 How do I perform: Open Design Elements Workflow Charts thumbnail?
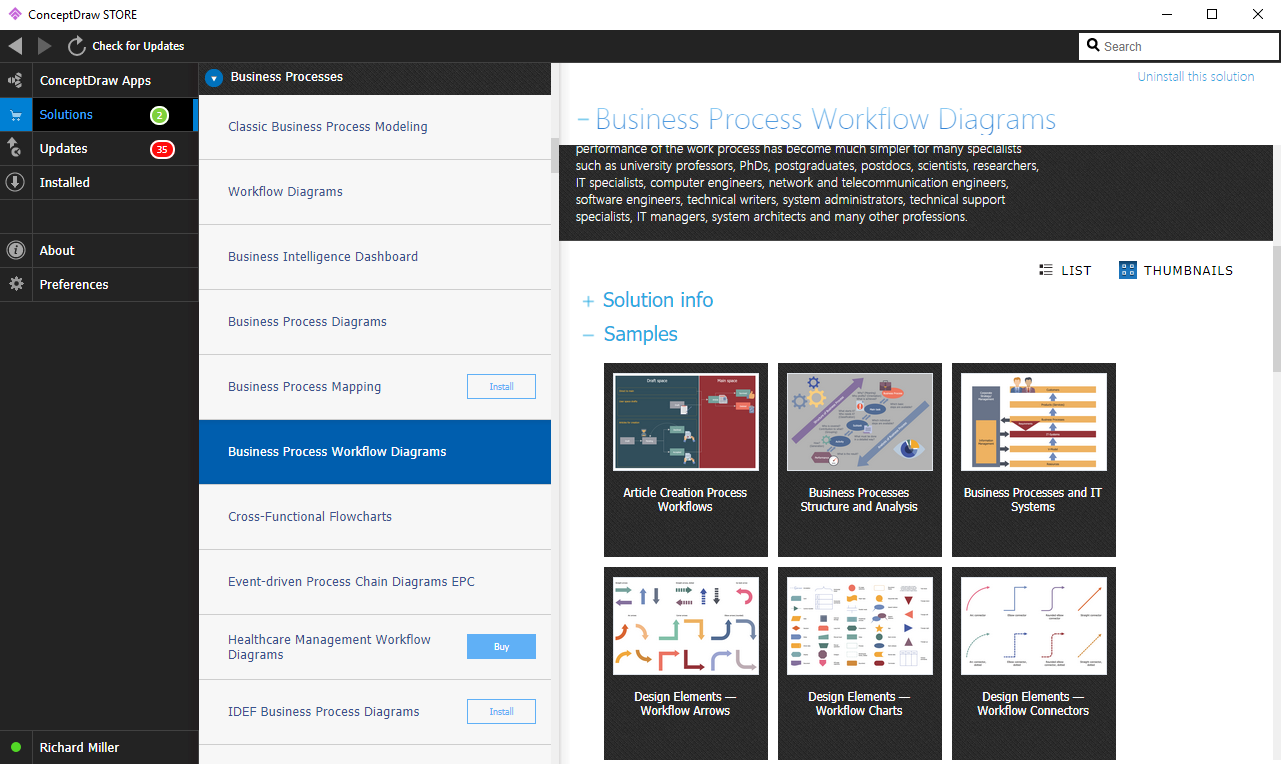coord(860,664)
